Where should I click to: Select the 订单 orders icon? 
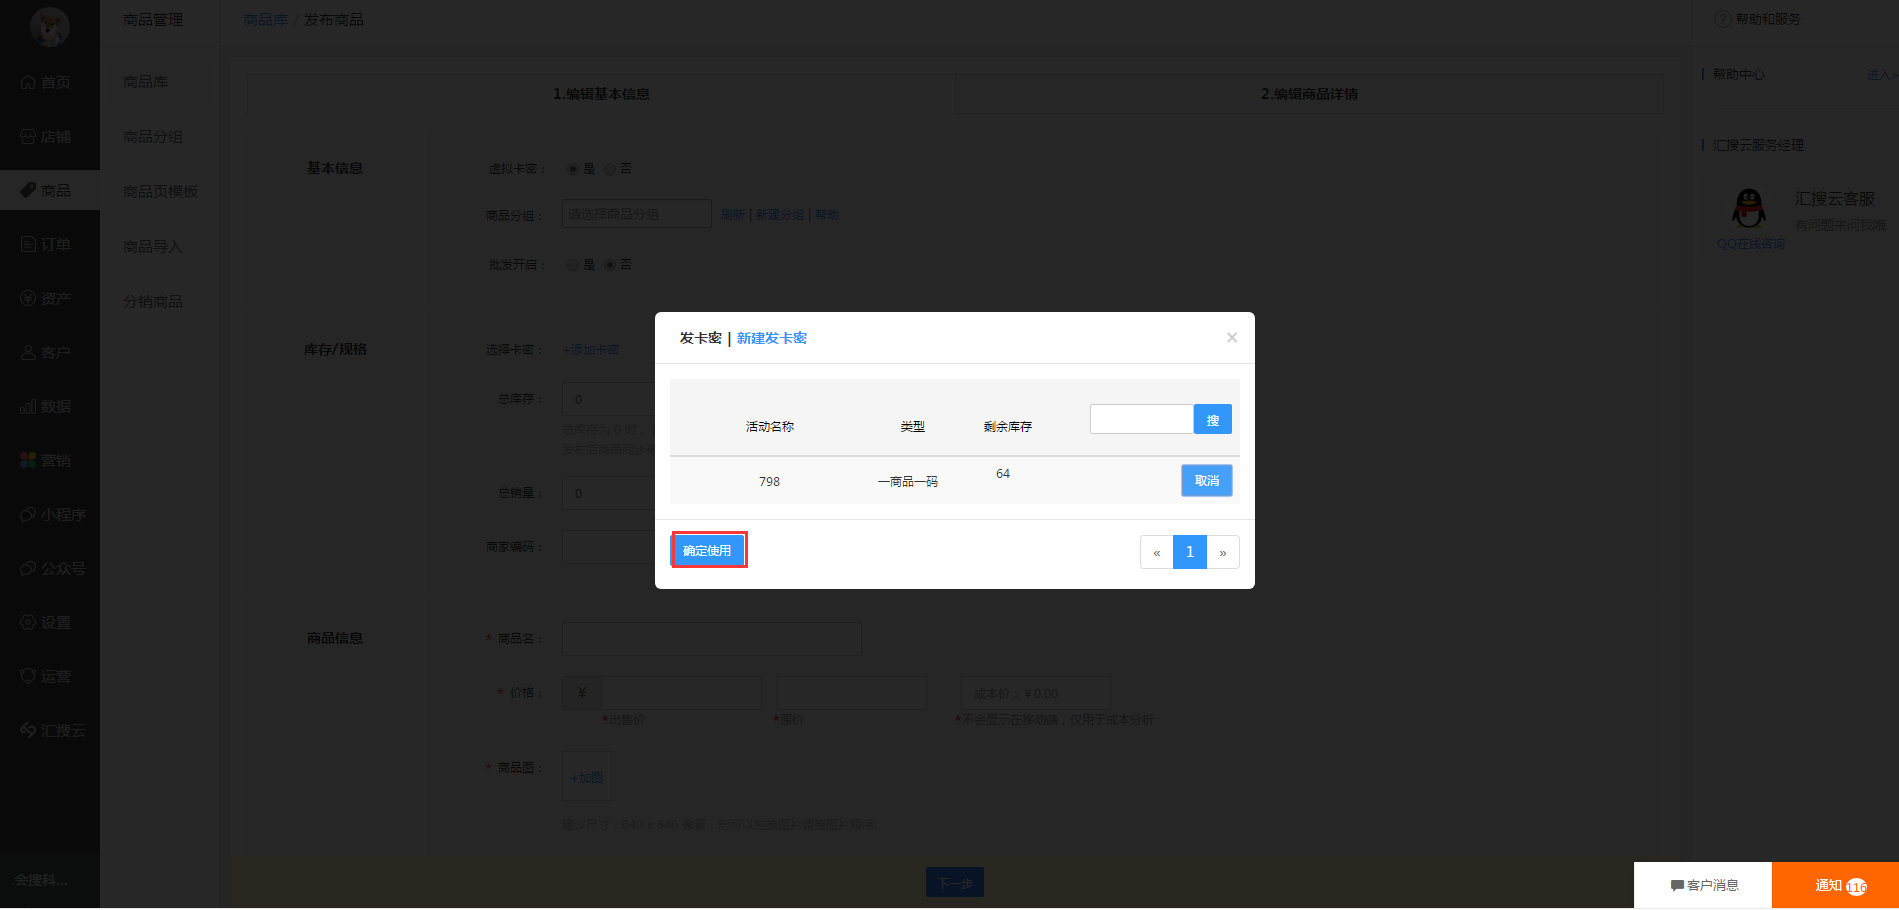pyautogui.click(x=28, y=245)
